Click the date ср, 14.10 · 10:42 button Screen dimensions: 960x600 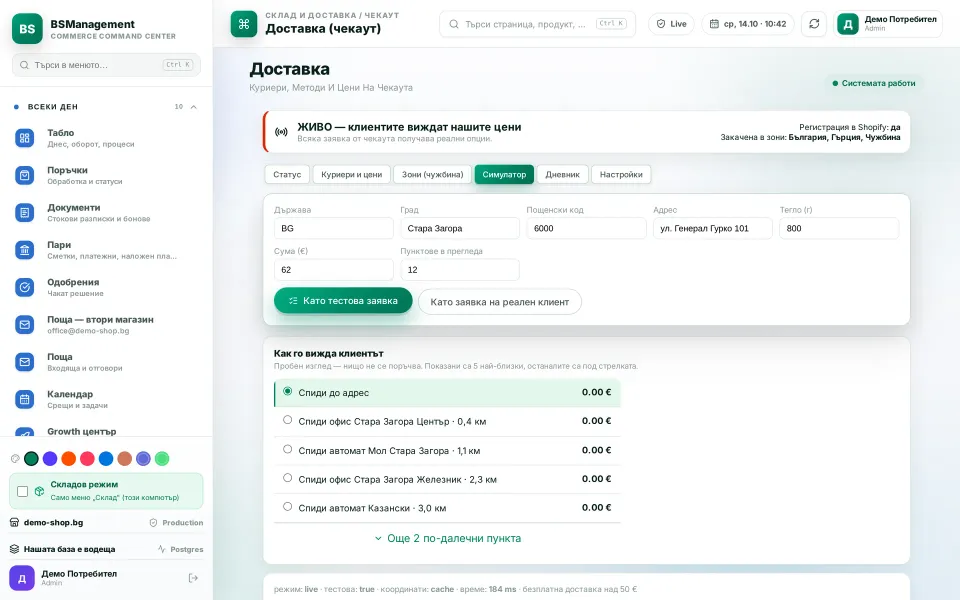click(748, 24)
